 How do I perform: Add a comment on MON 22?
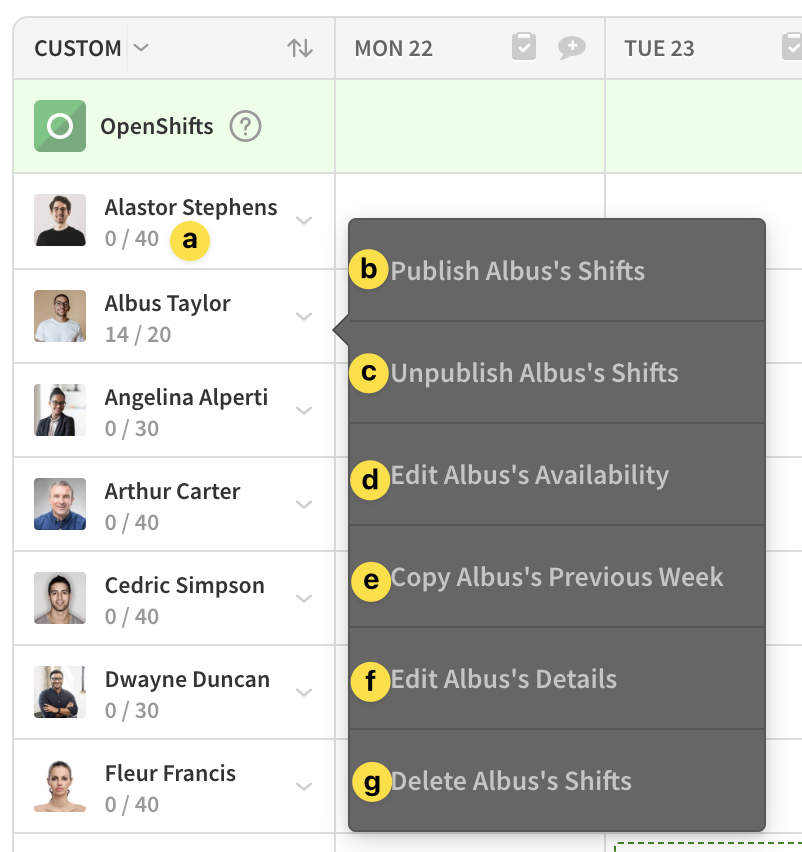click(572, 47)
